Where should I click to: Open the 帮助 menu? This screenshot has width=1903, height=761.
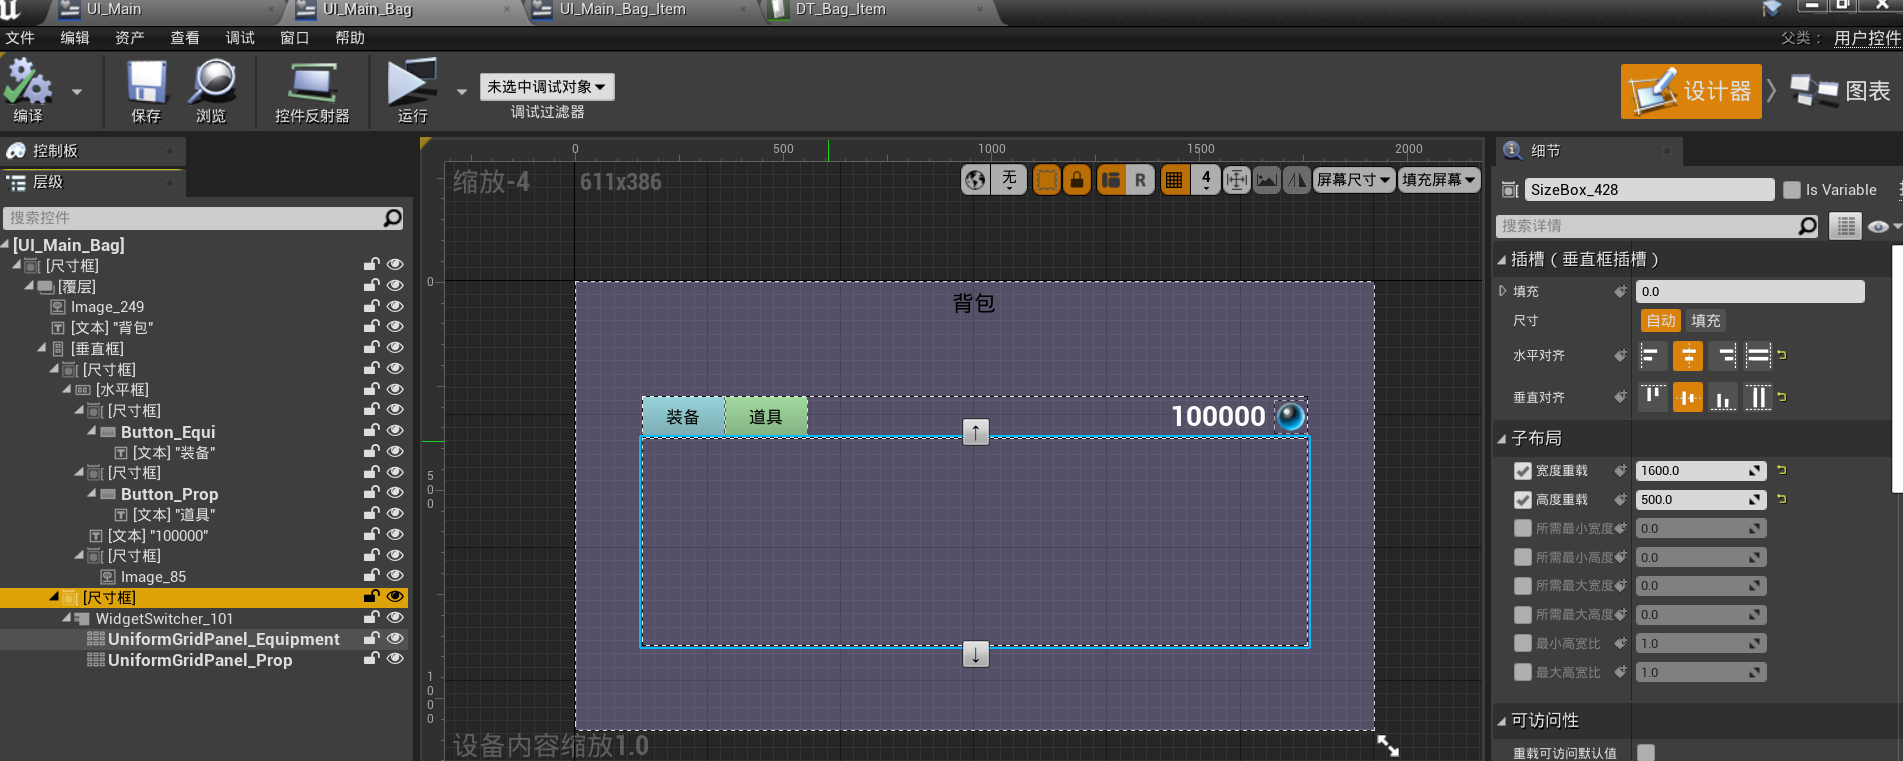350,38
